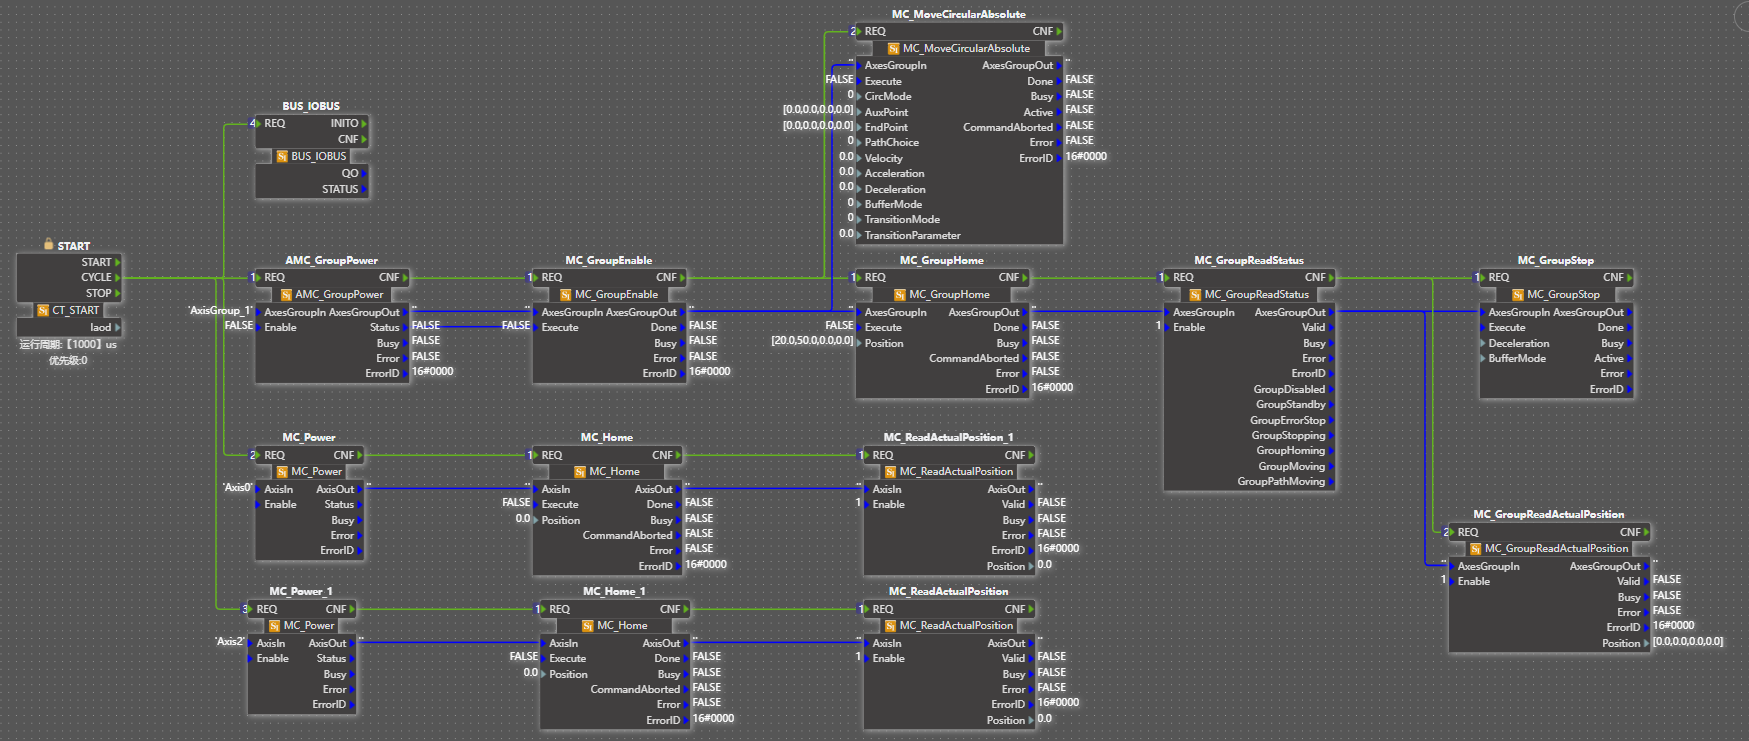This screenshot has width=1749, height=741.
Task: Click the type icon in the MC_Home_1 block
Action: [588, 626]
